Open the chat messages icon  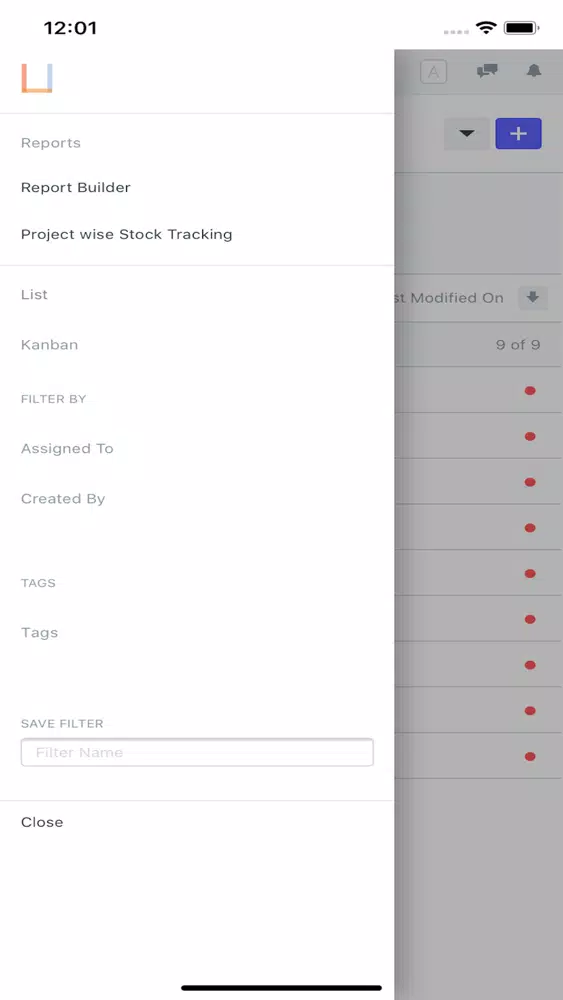(x=487, y=71)
